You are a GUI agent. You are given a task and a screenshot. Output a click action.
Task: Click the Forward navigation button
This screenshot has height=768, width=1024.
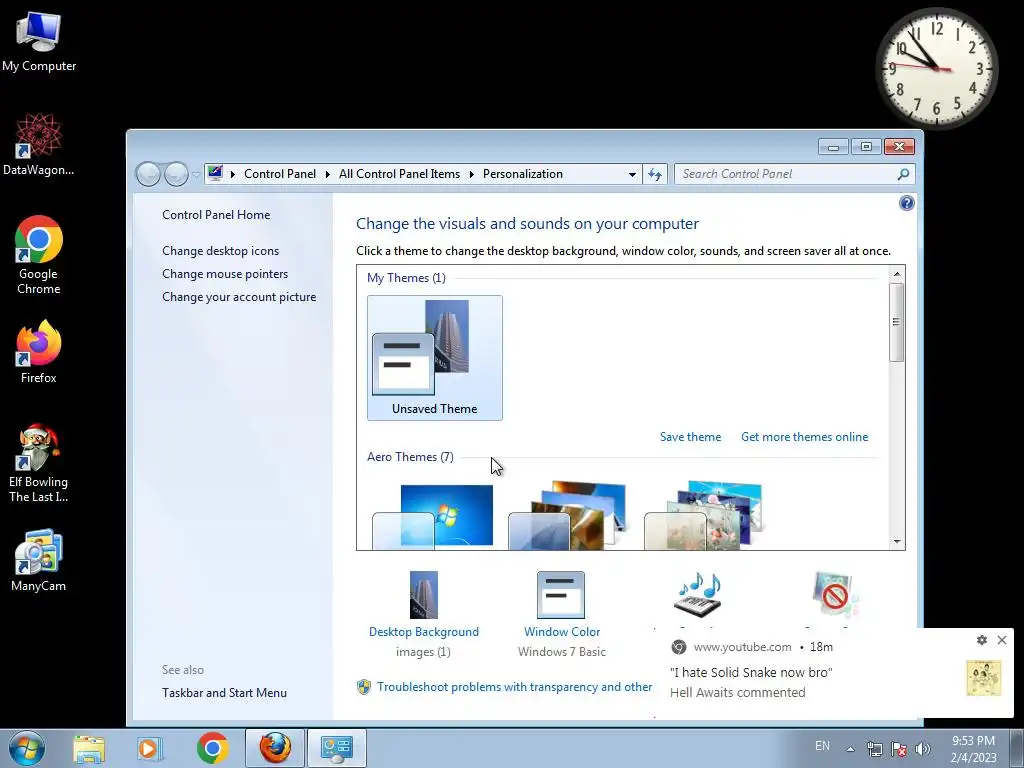tap(176, 174)
